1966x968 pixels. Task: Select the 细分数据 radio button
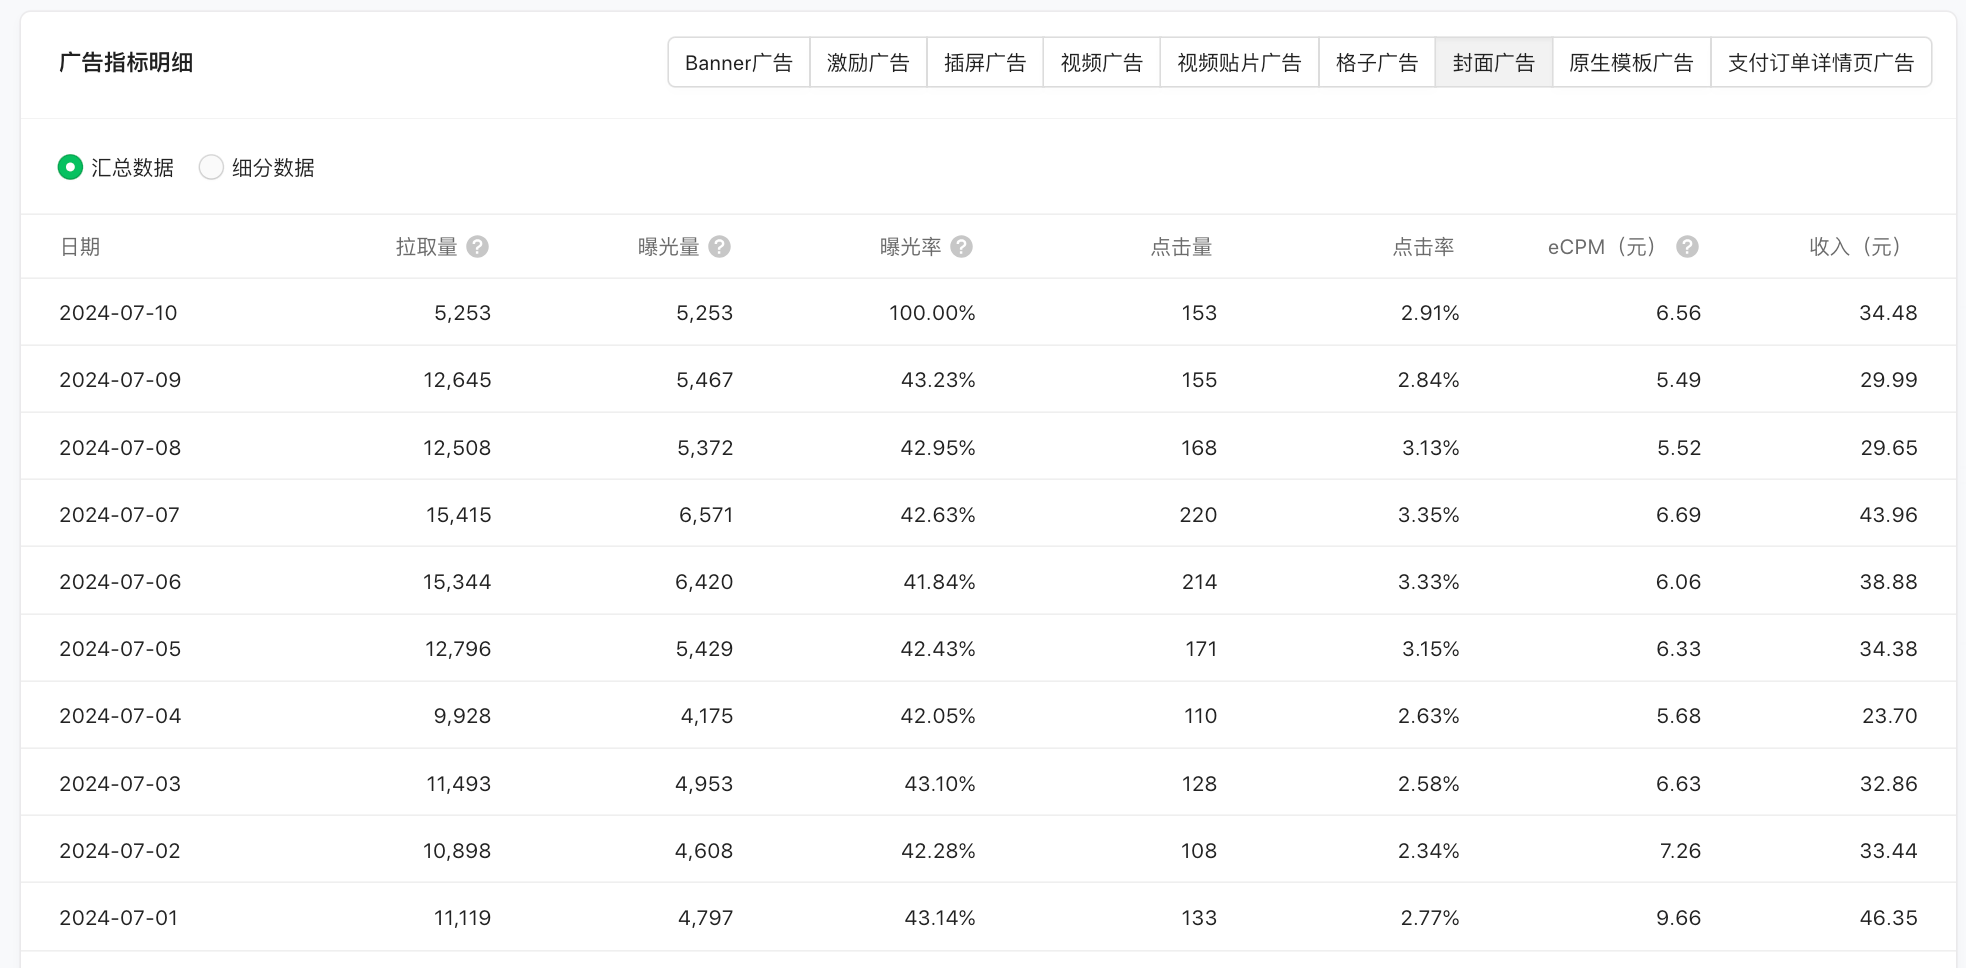point(211,167)
